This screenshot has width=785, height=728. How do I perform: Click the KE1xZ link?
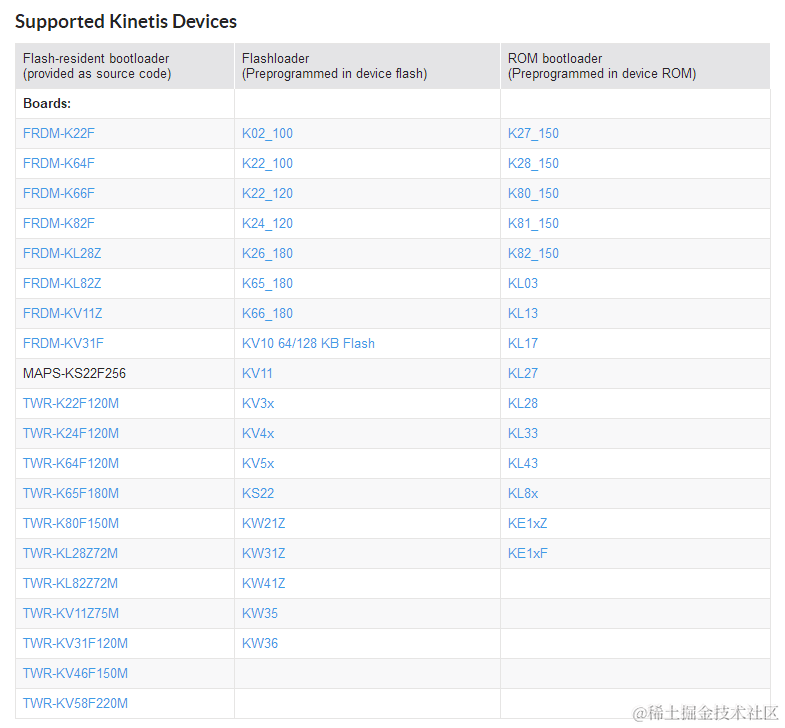(x=527, y=524)
